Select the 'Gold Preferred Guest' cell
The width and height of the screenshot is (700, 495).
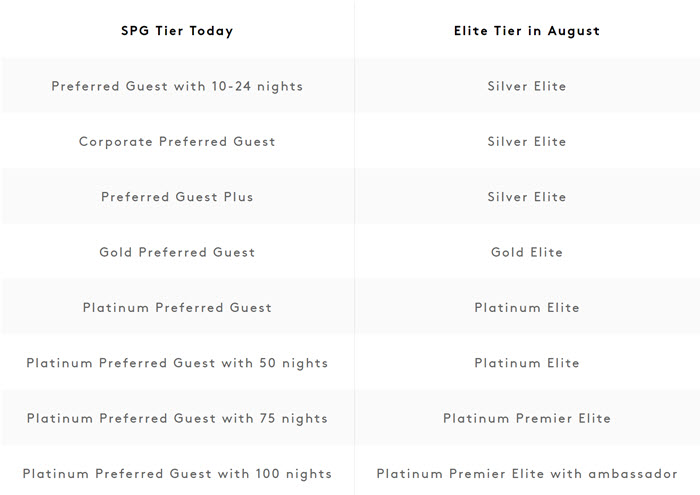point(177,252)
